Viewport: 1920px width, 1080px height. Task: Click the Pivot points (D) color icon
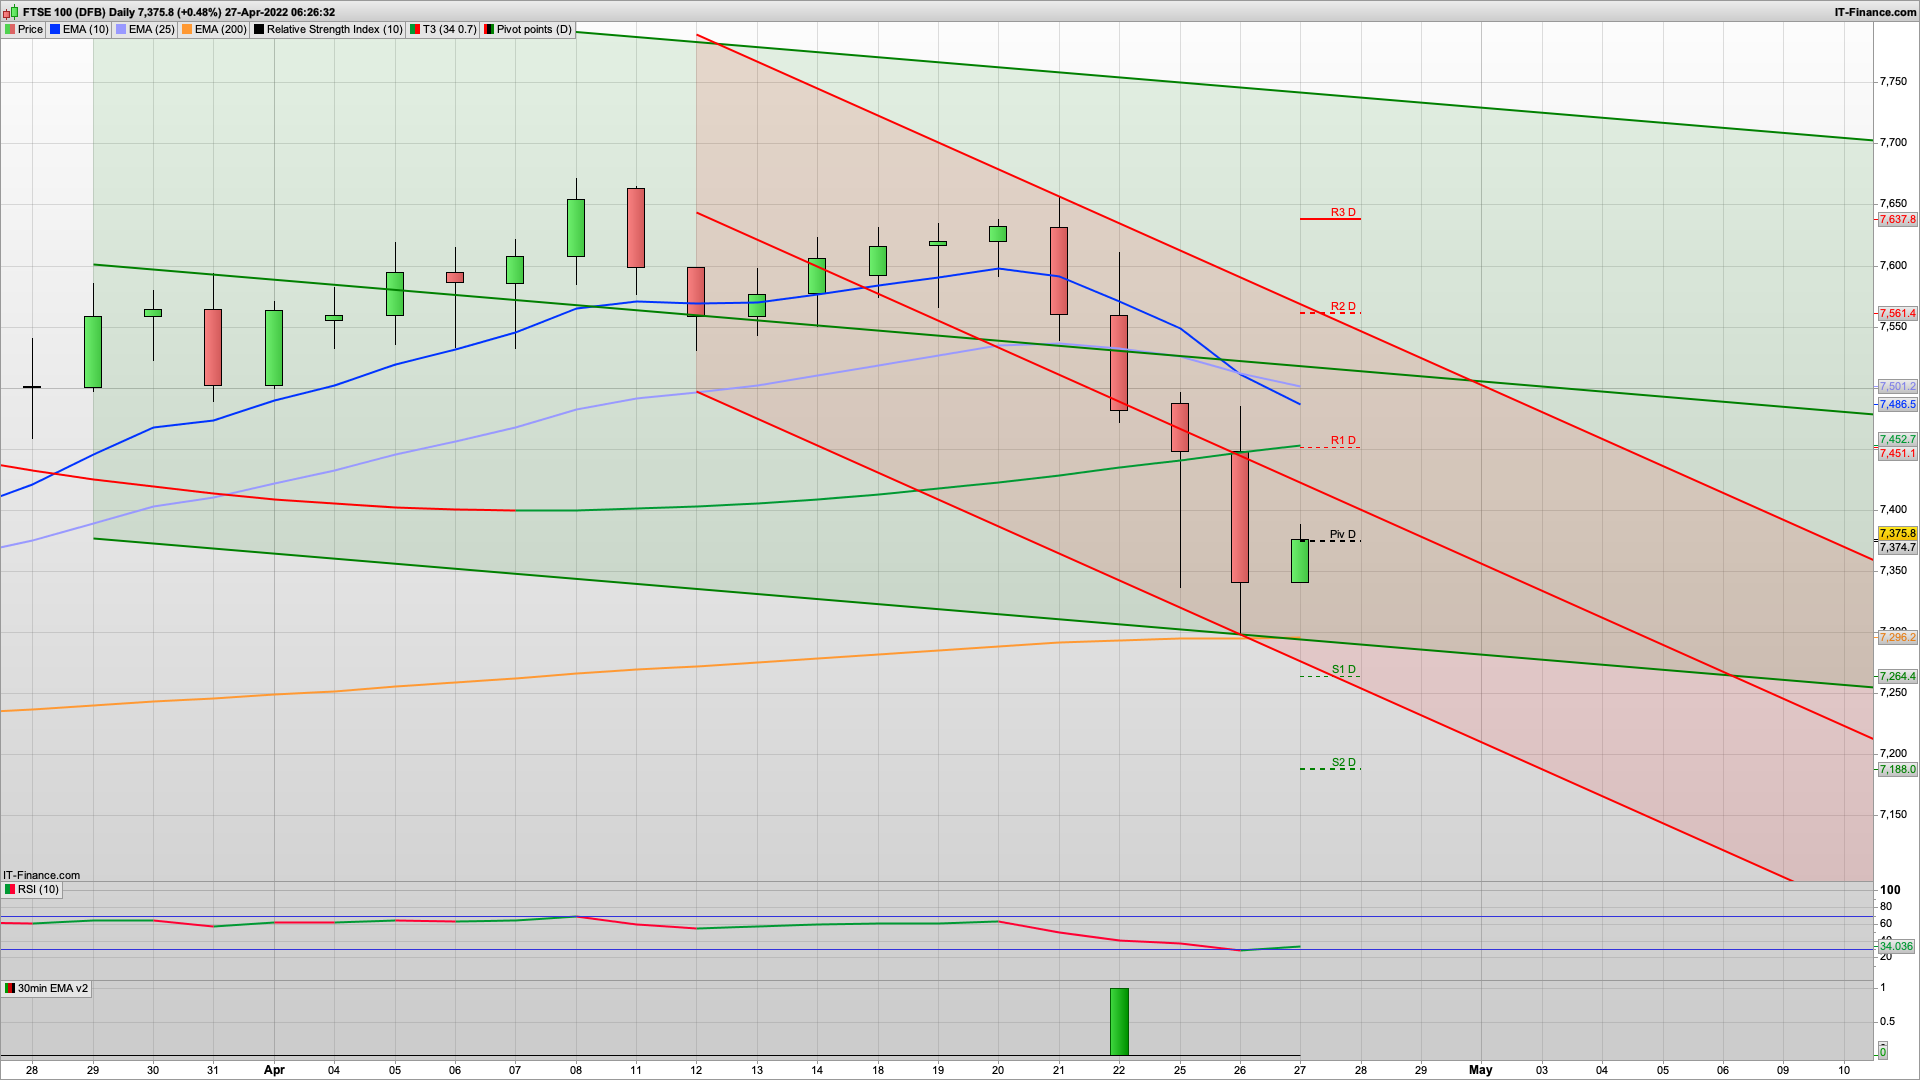click(489, 29)
